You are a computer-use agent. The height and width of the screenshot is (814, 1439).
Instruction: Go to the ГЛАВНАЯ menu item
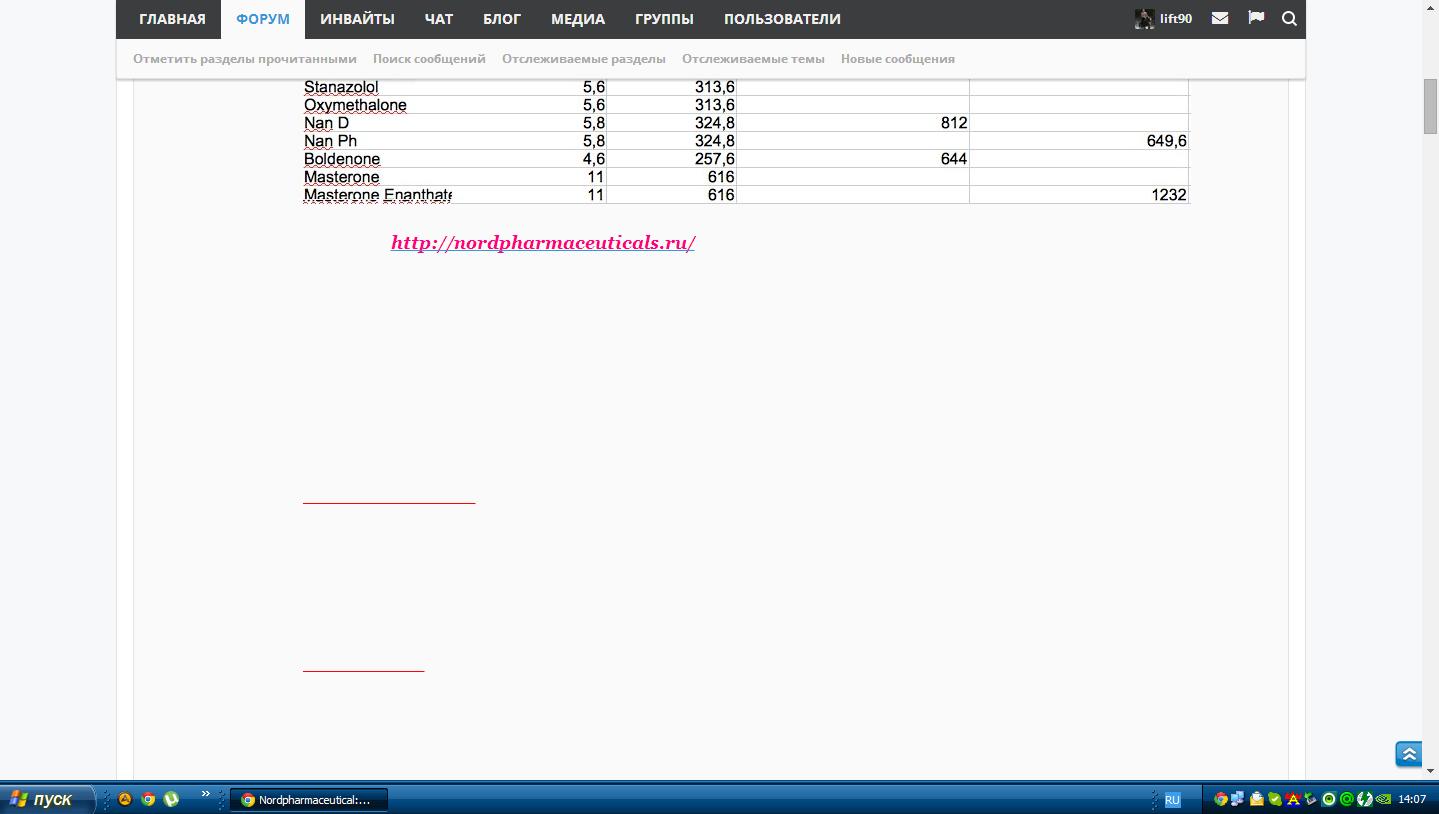(x=172, y=19)
